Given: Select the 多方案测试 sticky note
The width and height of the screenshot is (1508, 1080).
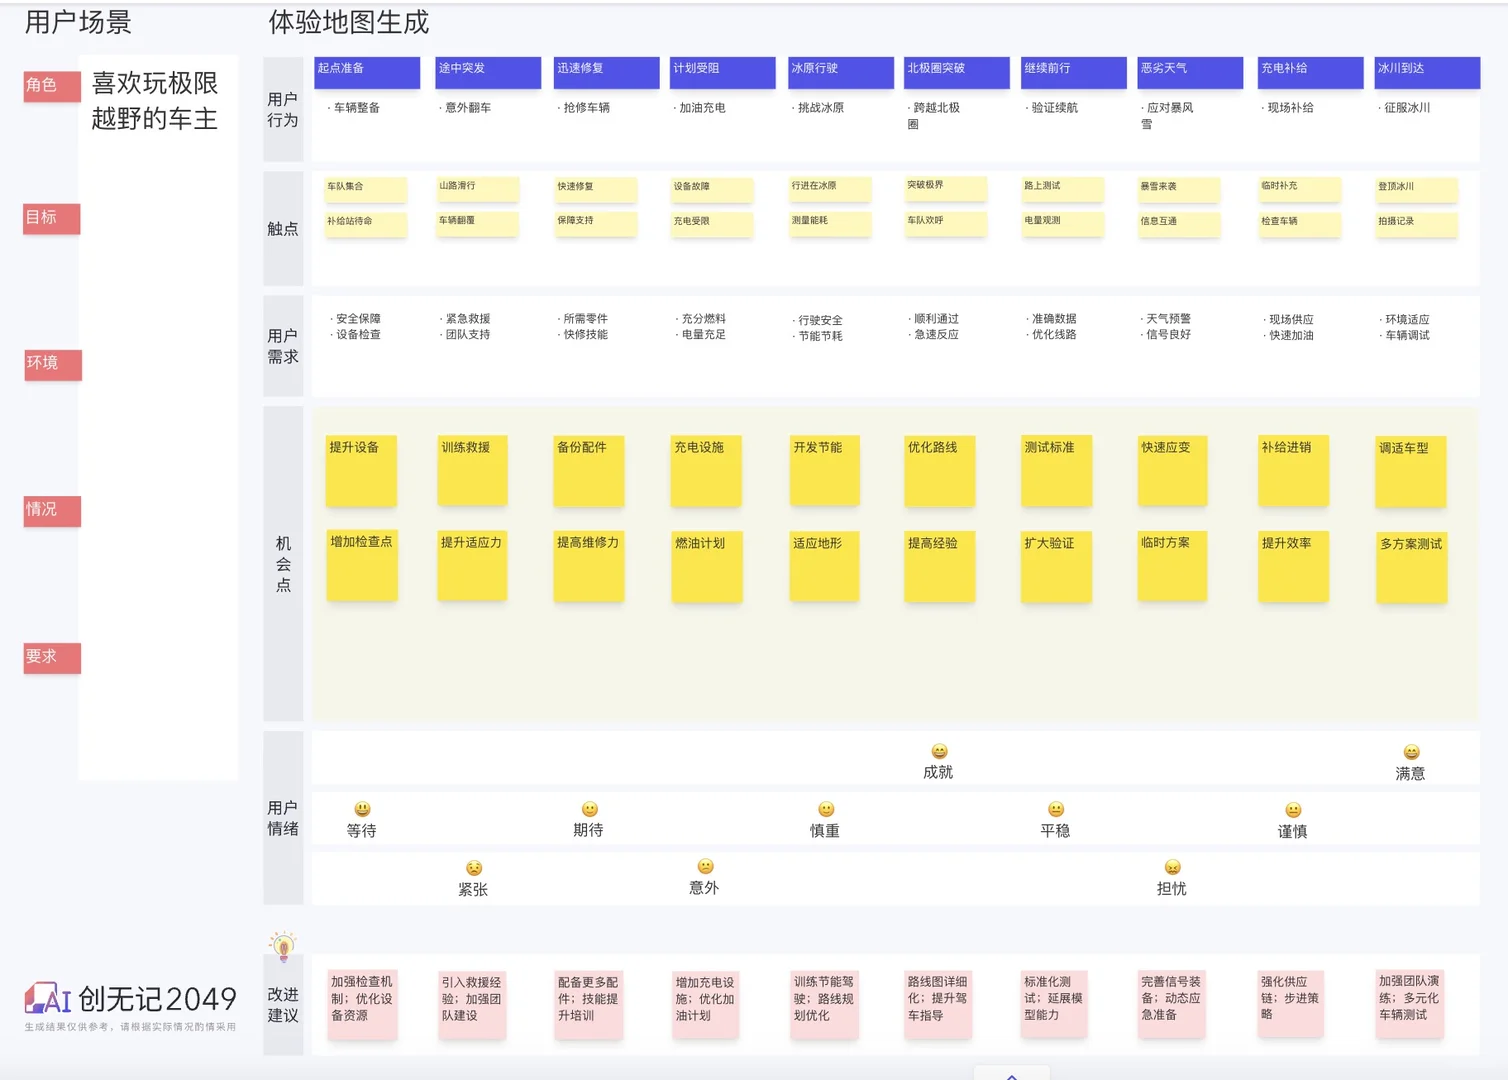Looking at the screenshot, I should point(1412,567).
